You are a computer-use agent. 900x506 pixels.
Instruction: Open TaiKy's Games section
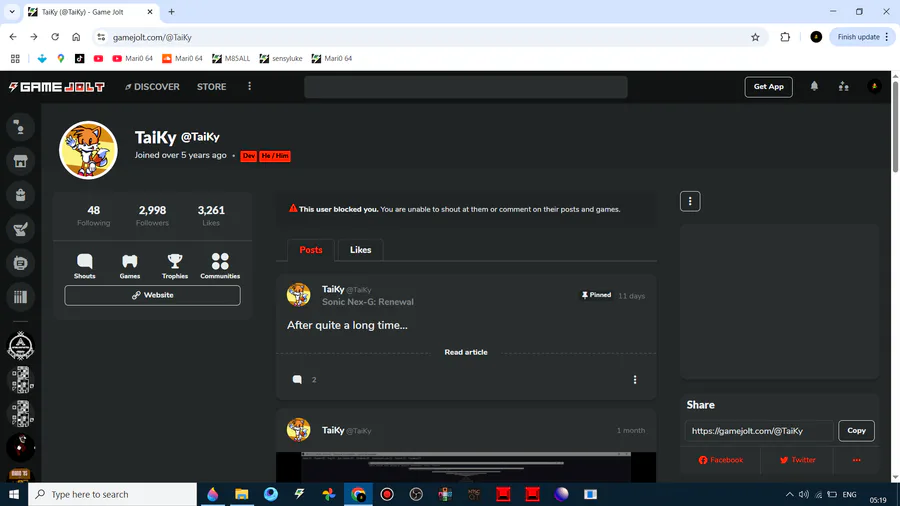[x=130, y=266]
